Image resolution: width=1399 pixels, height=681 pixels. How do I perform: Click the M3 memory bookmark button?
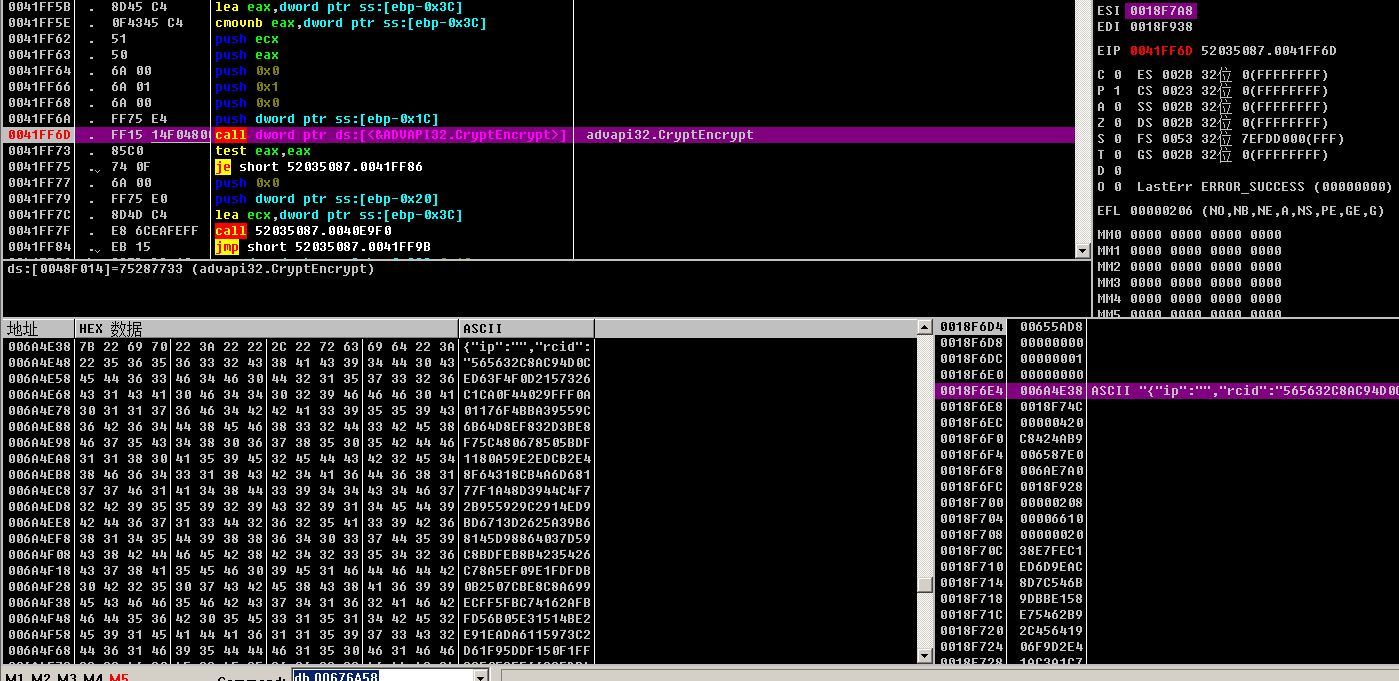[66, 677]
